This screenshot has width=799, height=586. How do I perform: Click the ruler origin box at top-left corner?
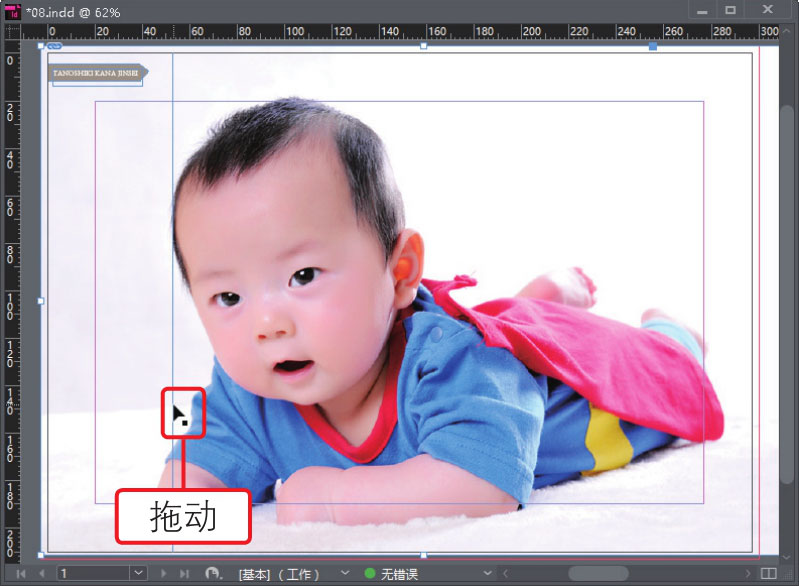point(13,31)
